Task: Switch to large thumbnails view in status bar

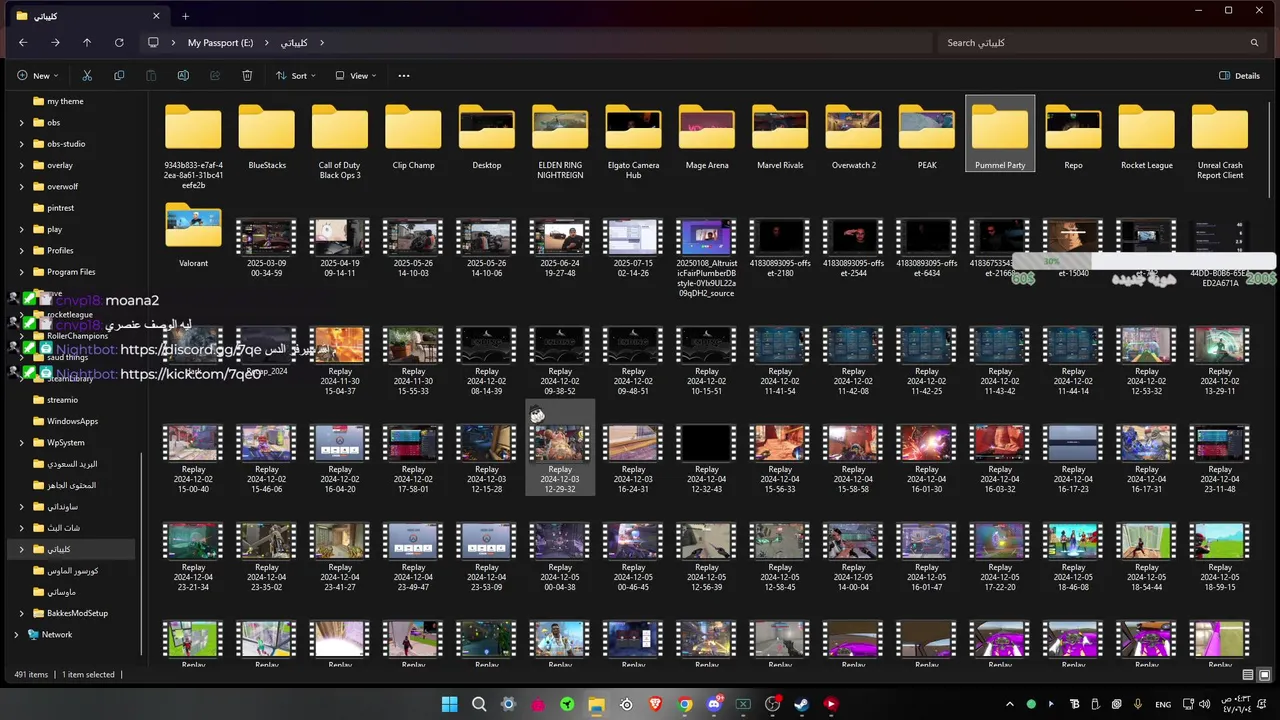Action: (1265, 675)
